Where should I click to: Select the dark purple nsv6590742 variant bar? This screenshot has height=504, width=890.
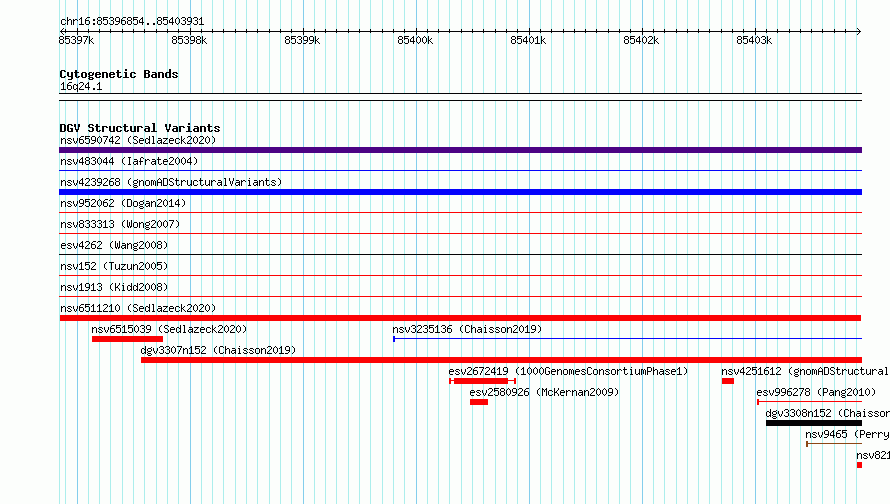click(460, 150)
